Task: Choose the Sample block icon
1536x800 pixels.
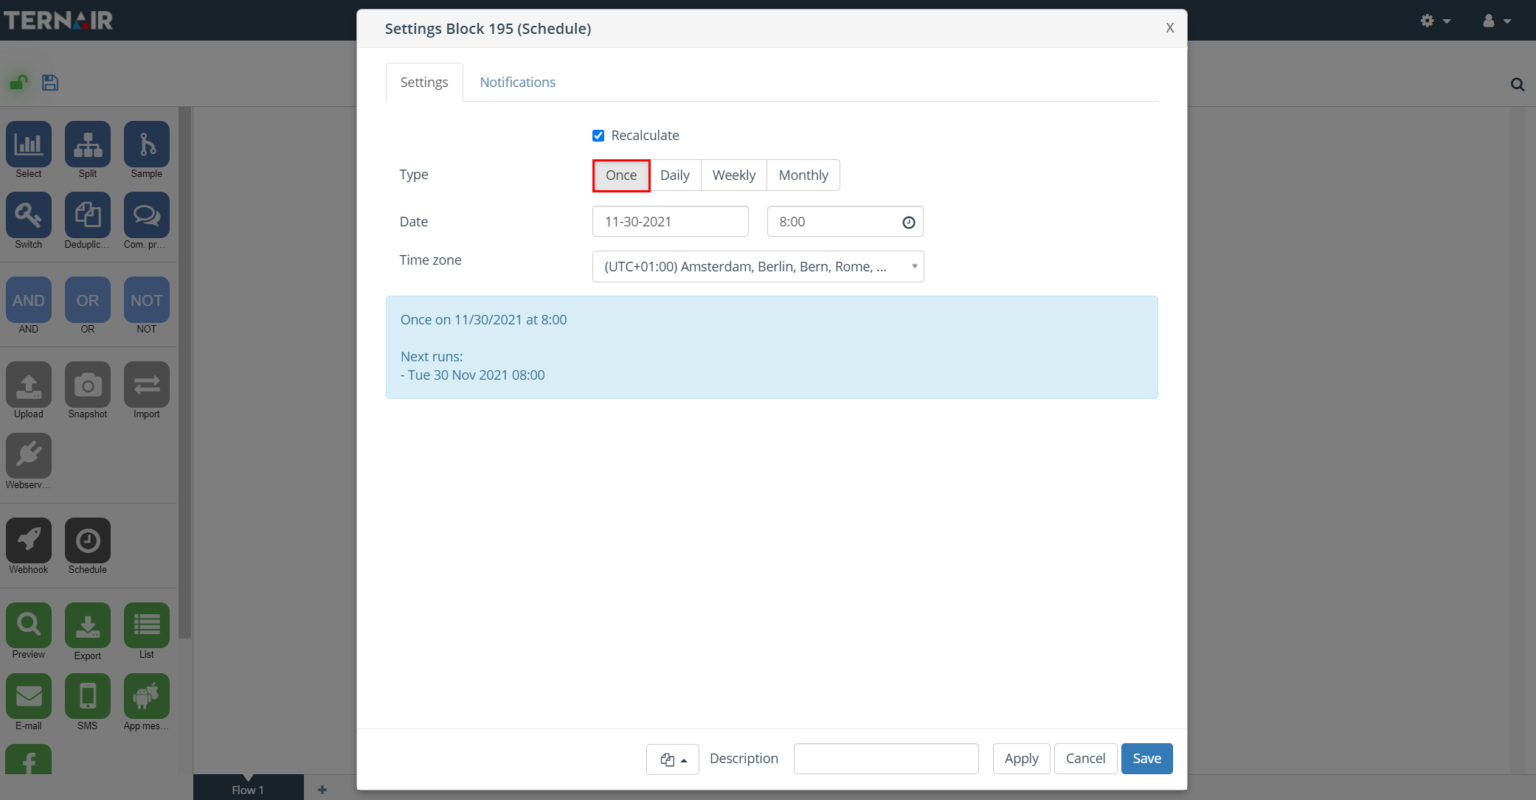Action: pyautogui.click(x=147, y=144)
